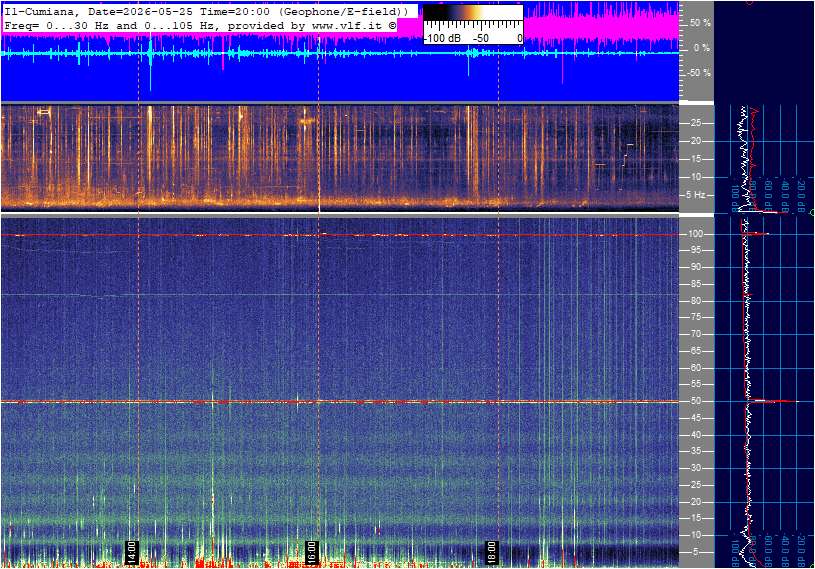This screenshot has width=815, height=569.
Task: Click the 75 frequency axis label
Action: coord(695,317)
